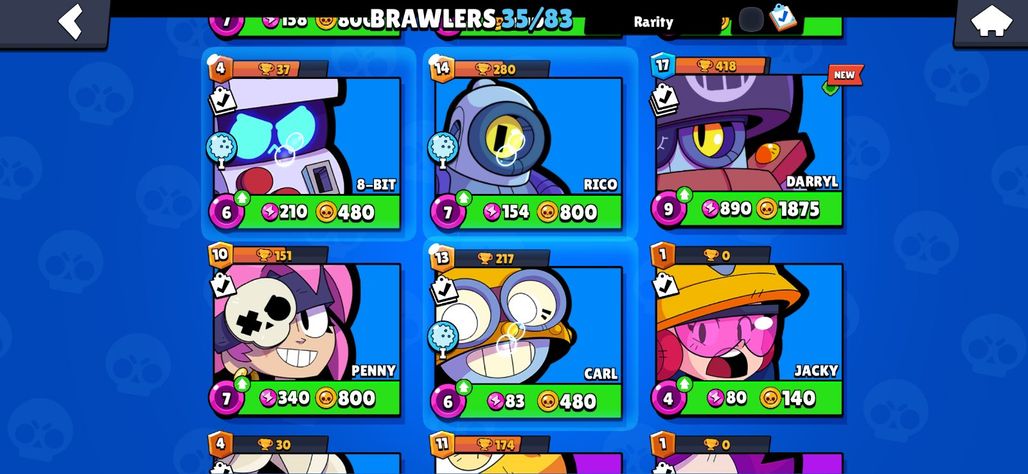Open the Rarity sort dropdown
Image resolution: width=1028 pixels, height=474 pixels.
[653, 22]
